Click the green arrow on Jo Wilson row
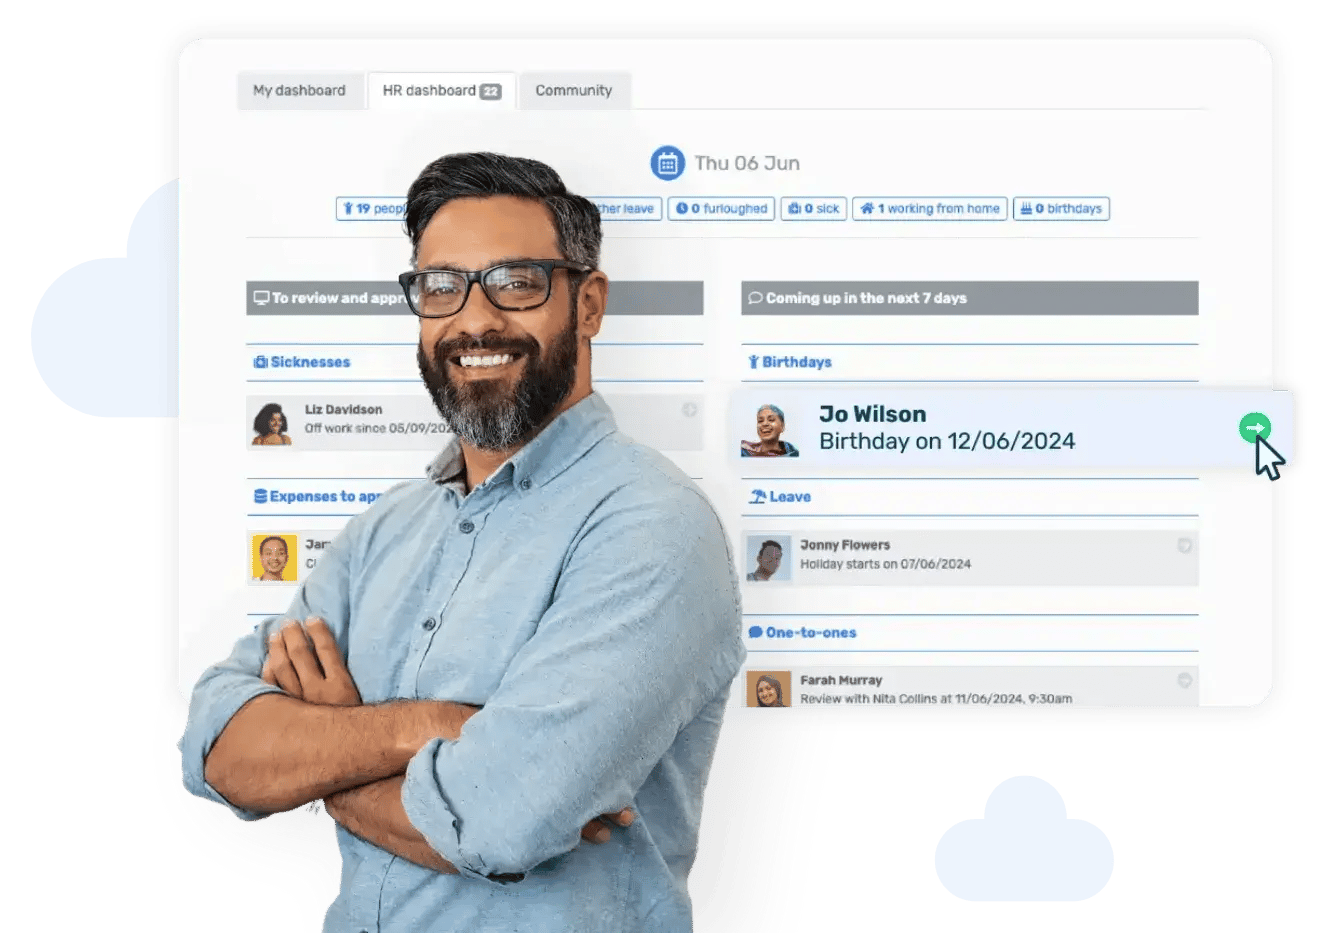The width and height of the screenshot is (1341, 933). tap(1254, 428)
